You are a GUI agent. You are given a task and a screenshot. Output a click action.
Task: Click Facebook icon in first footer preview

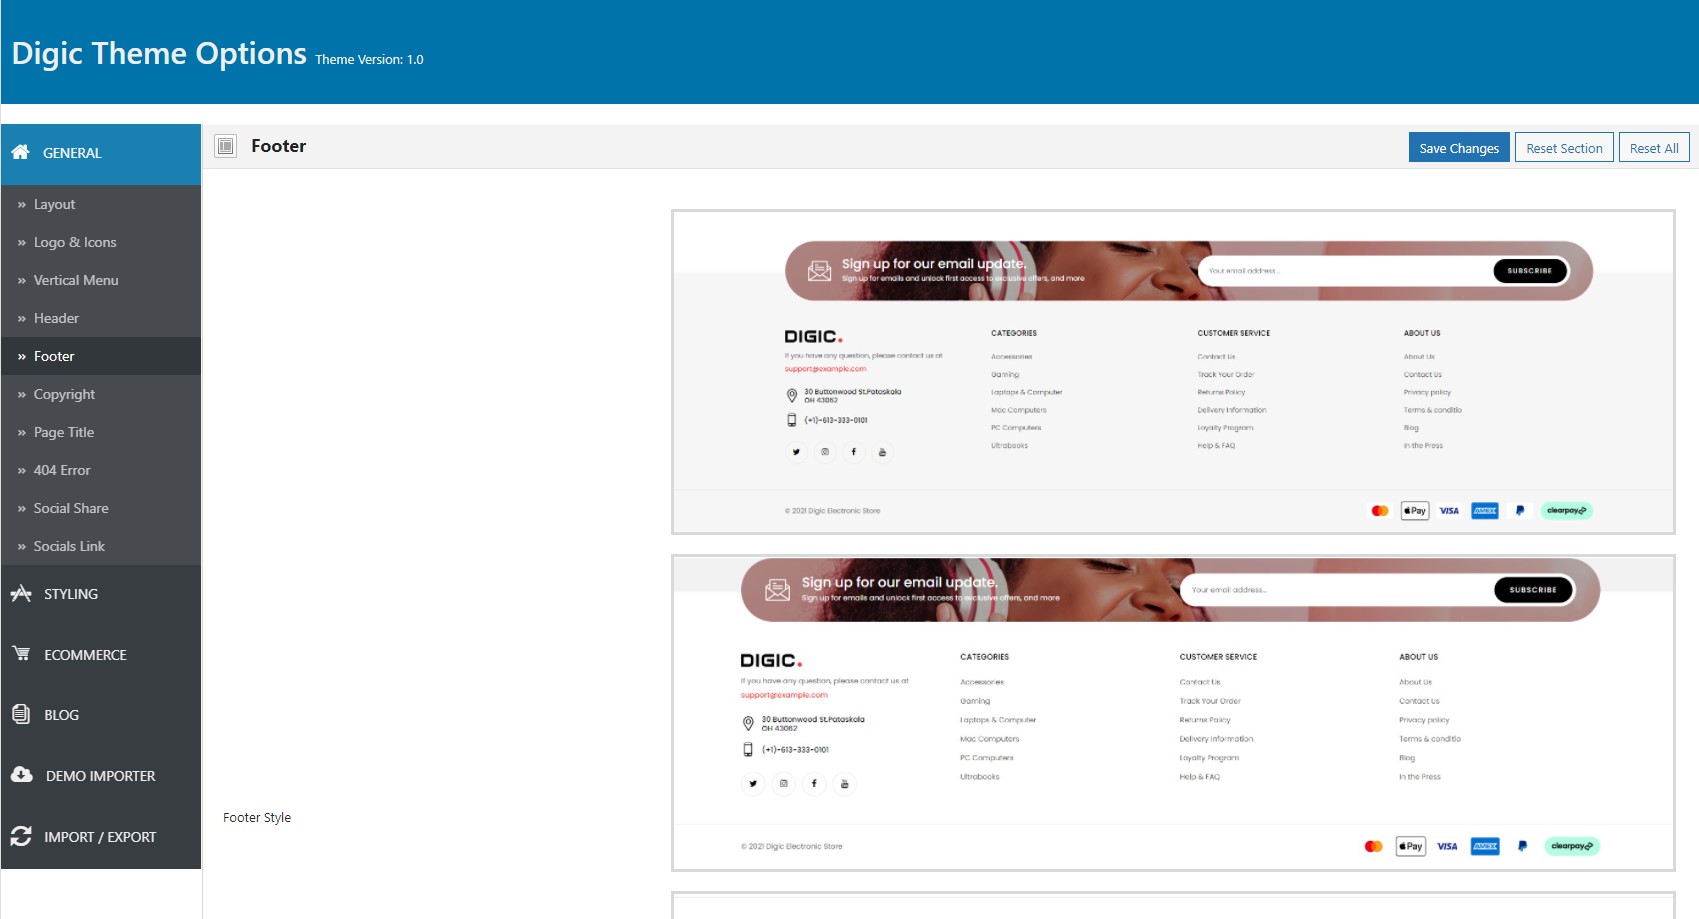tap(853, 452)
